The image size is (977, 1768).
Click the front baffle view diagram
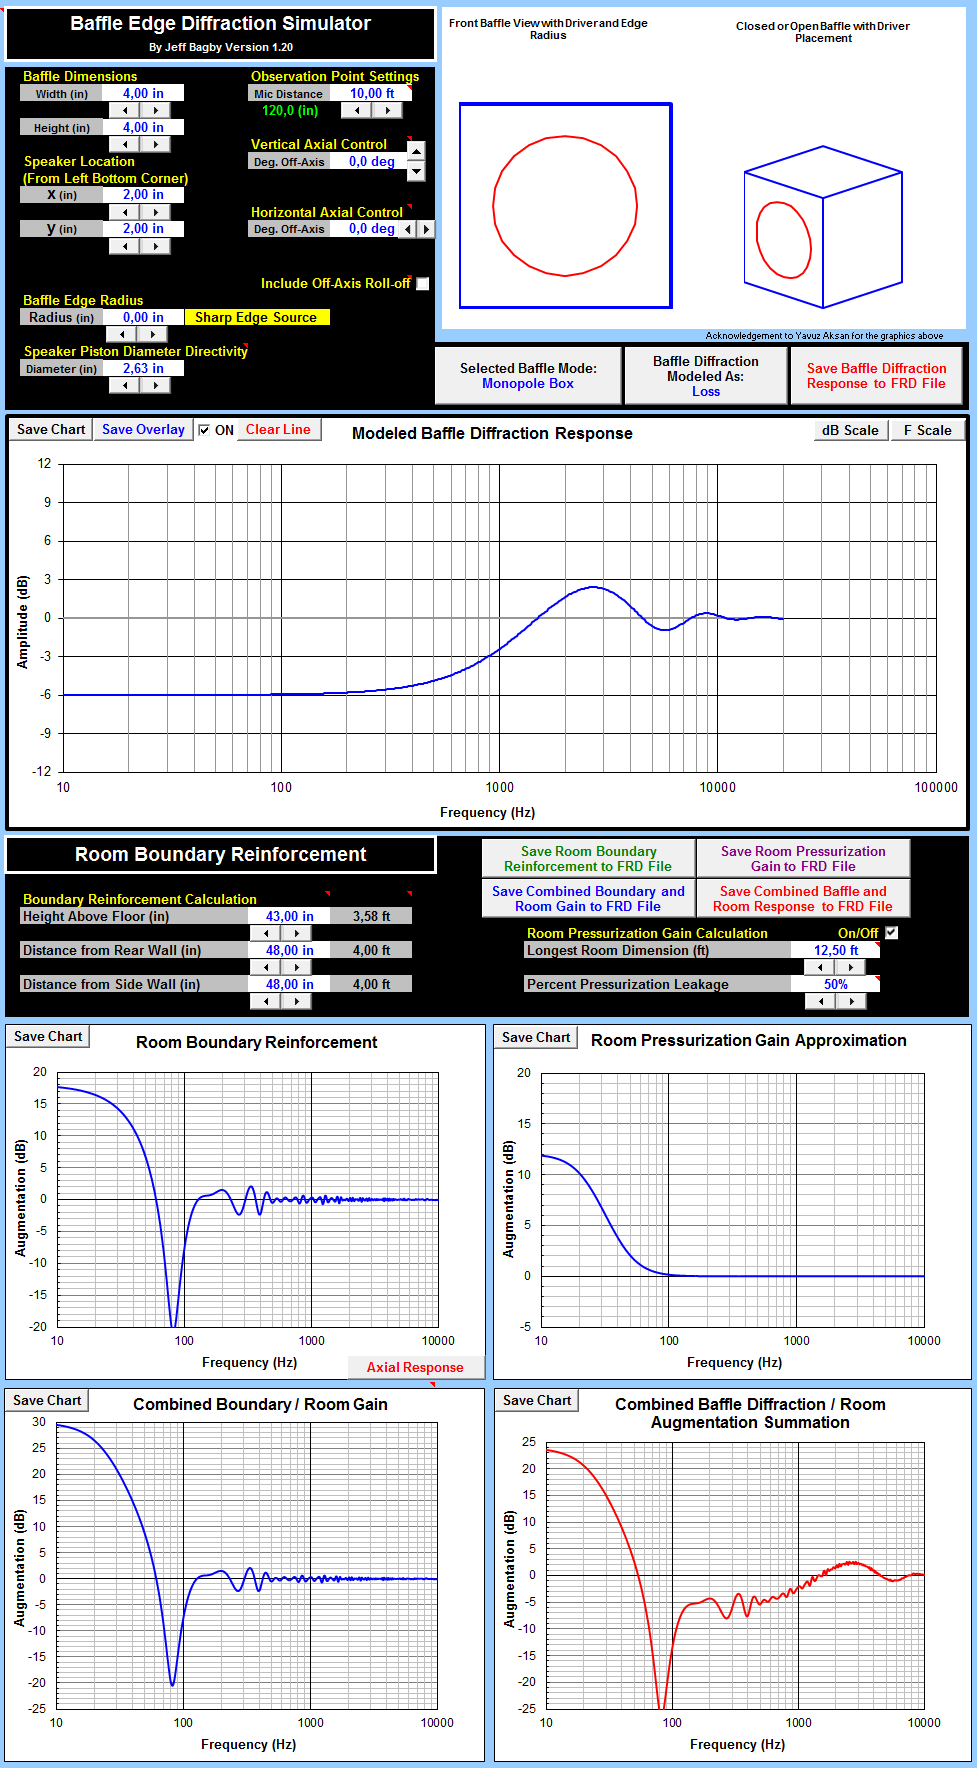click(x=566, y=206)
